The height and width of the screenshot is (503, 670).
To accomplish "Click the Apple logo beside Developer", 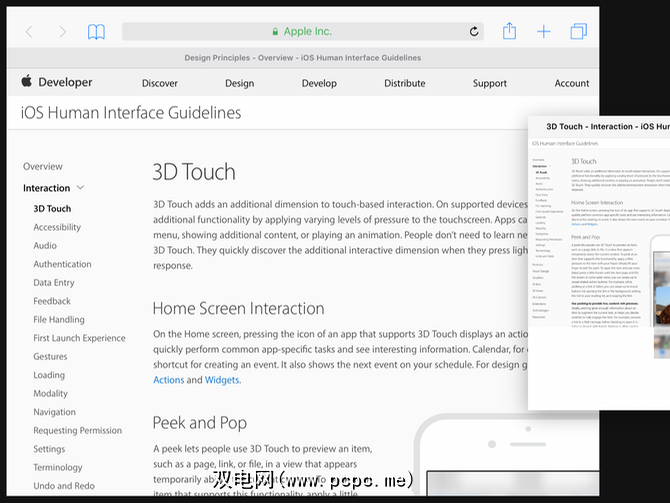I will 26,81.
